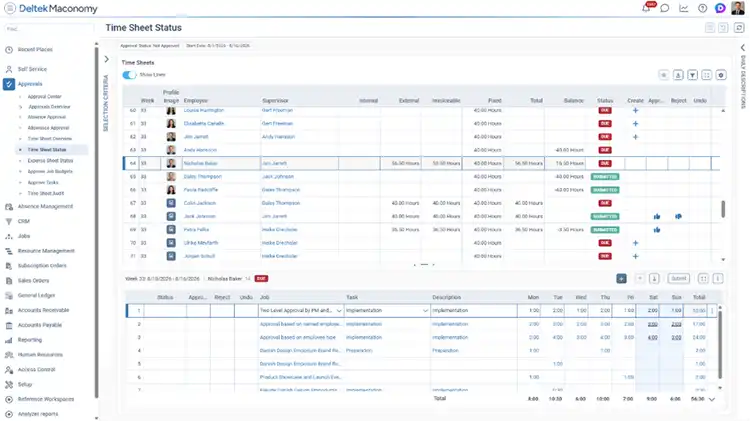Screen dimensions: 750x421
Task: Click Description field Implementation in line row 1
Action: pos(474,310)
